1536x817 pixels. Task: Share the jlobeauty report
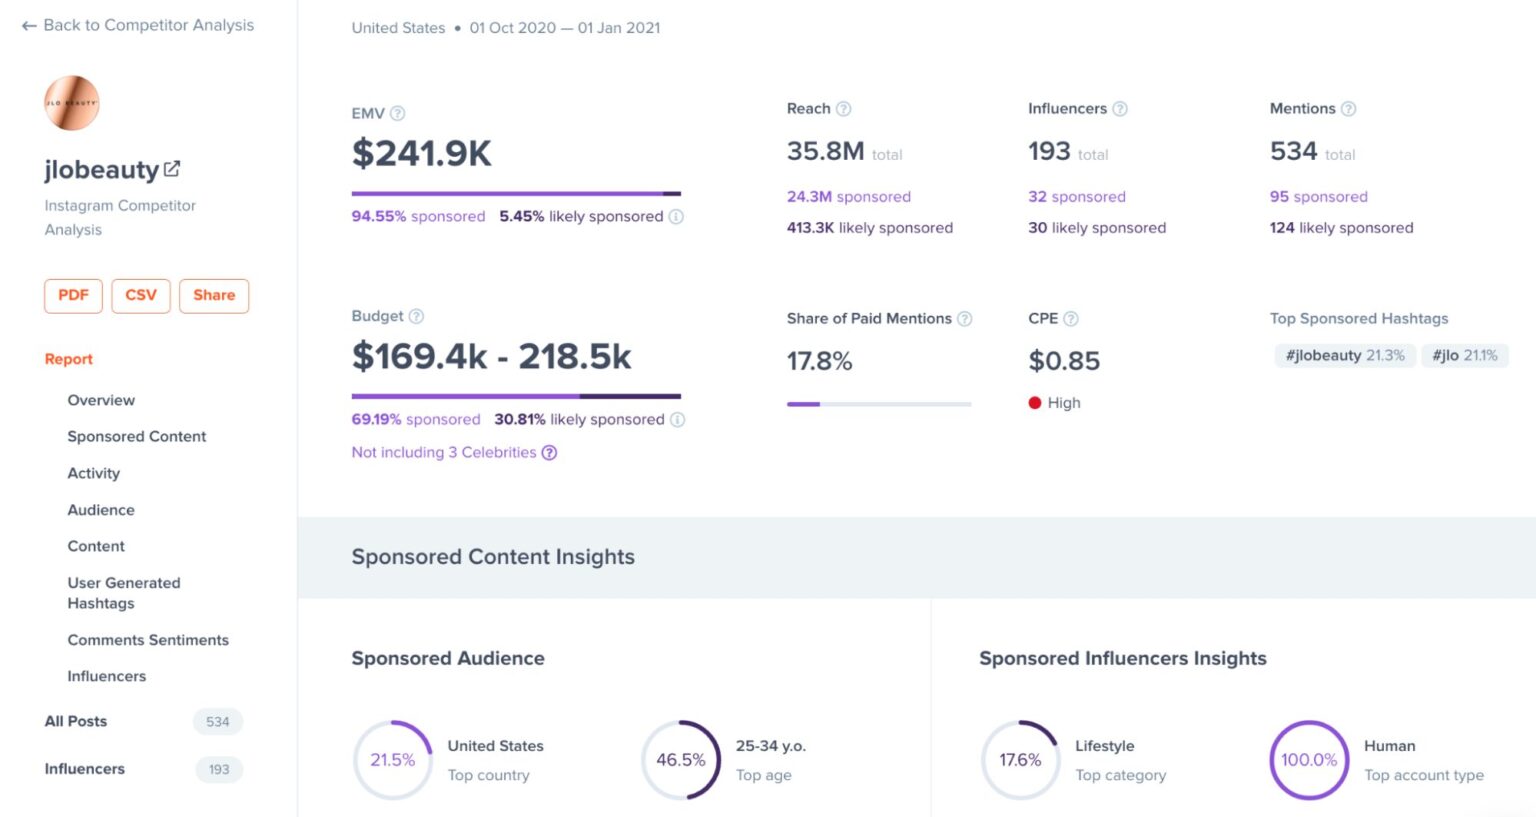(x=213, y=295)
